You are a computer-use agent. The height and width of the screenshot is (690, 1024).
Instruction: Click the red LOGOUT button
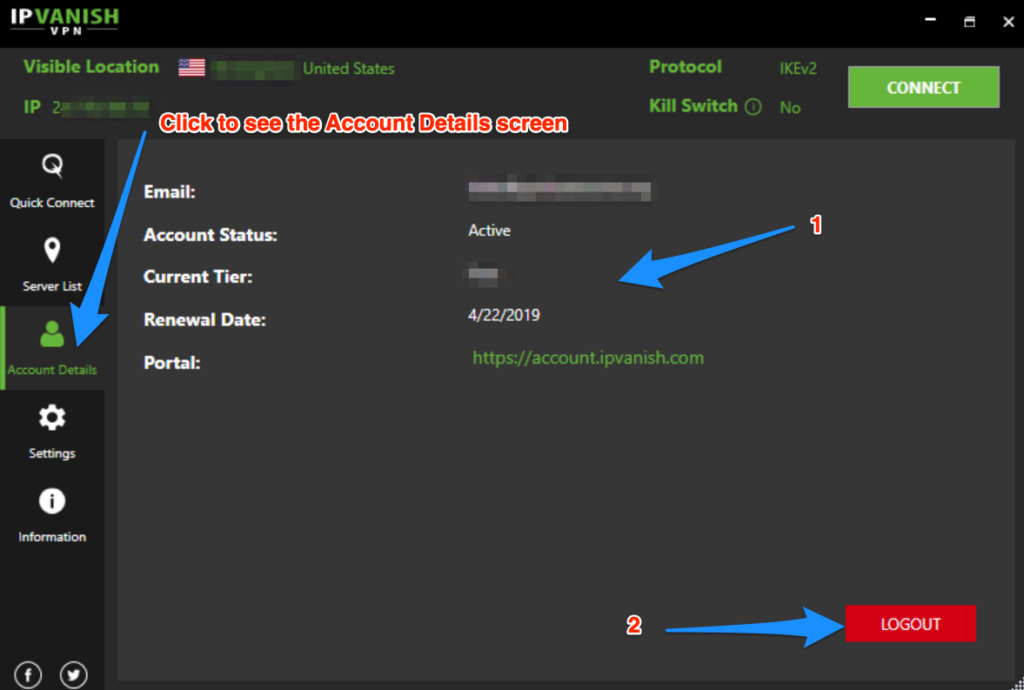point(910,623)
